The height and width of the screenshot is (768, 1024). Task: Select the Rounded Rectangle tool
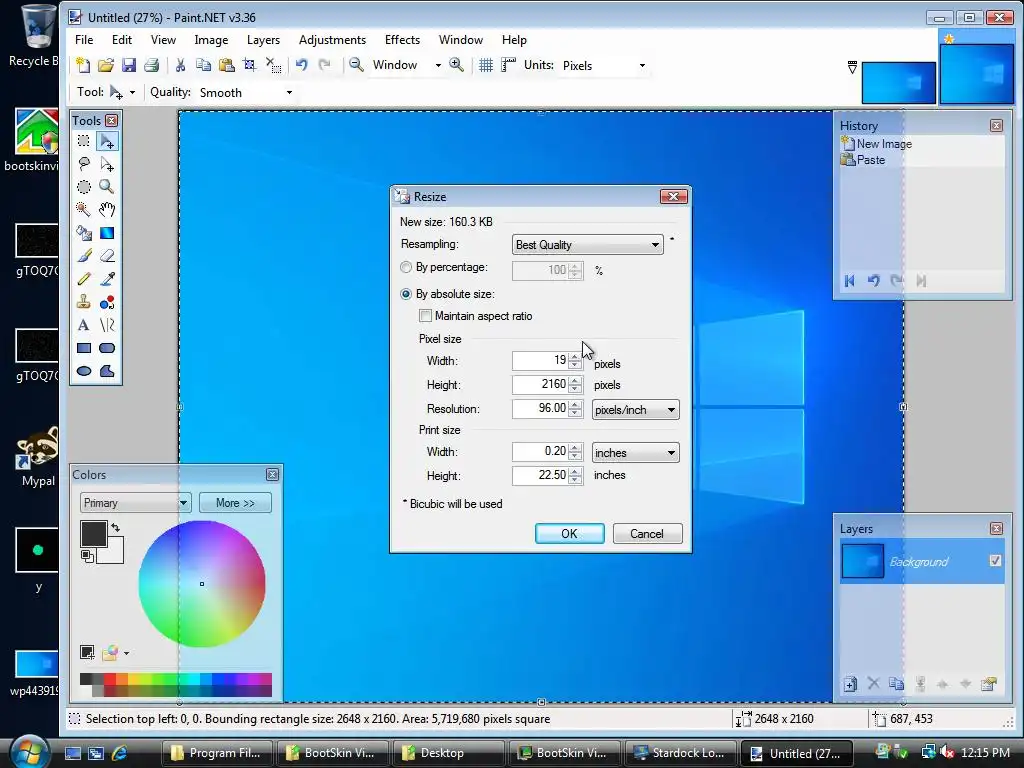point(107,348)
